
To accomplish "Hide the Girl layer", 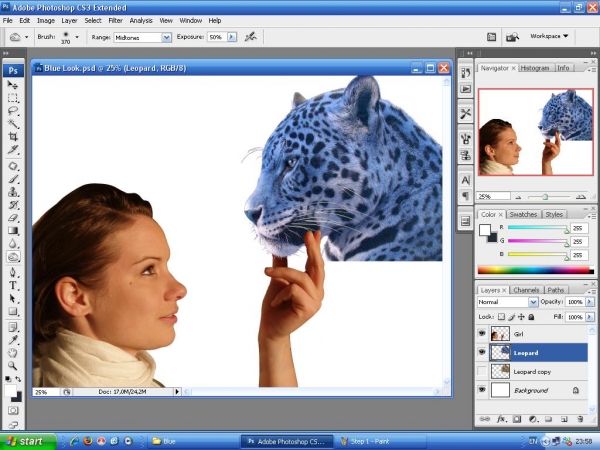I will (x=482, y=334).
